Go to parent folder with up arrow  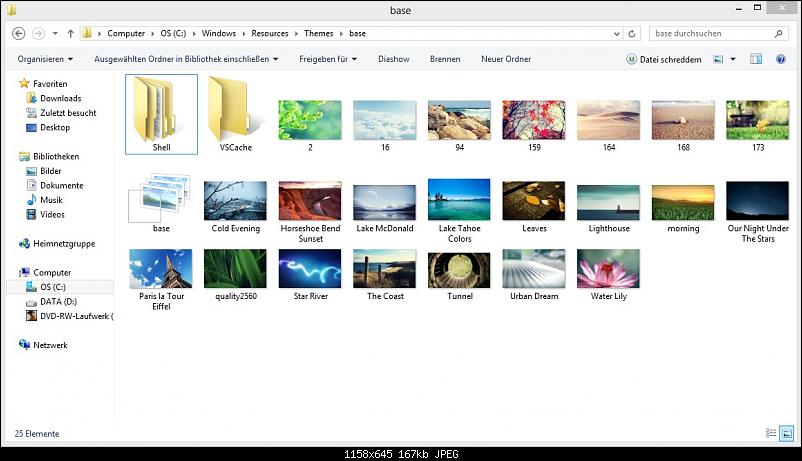pyautogui.click(x=71, y=34)
